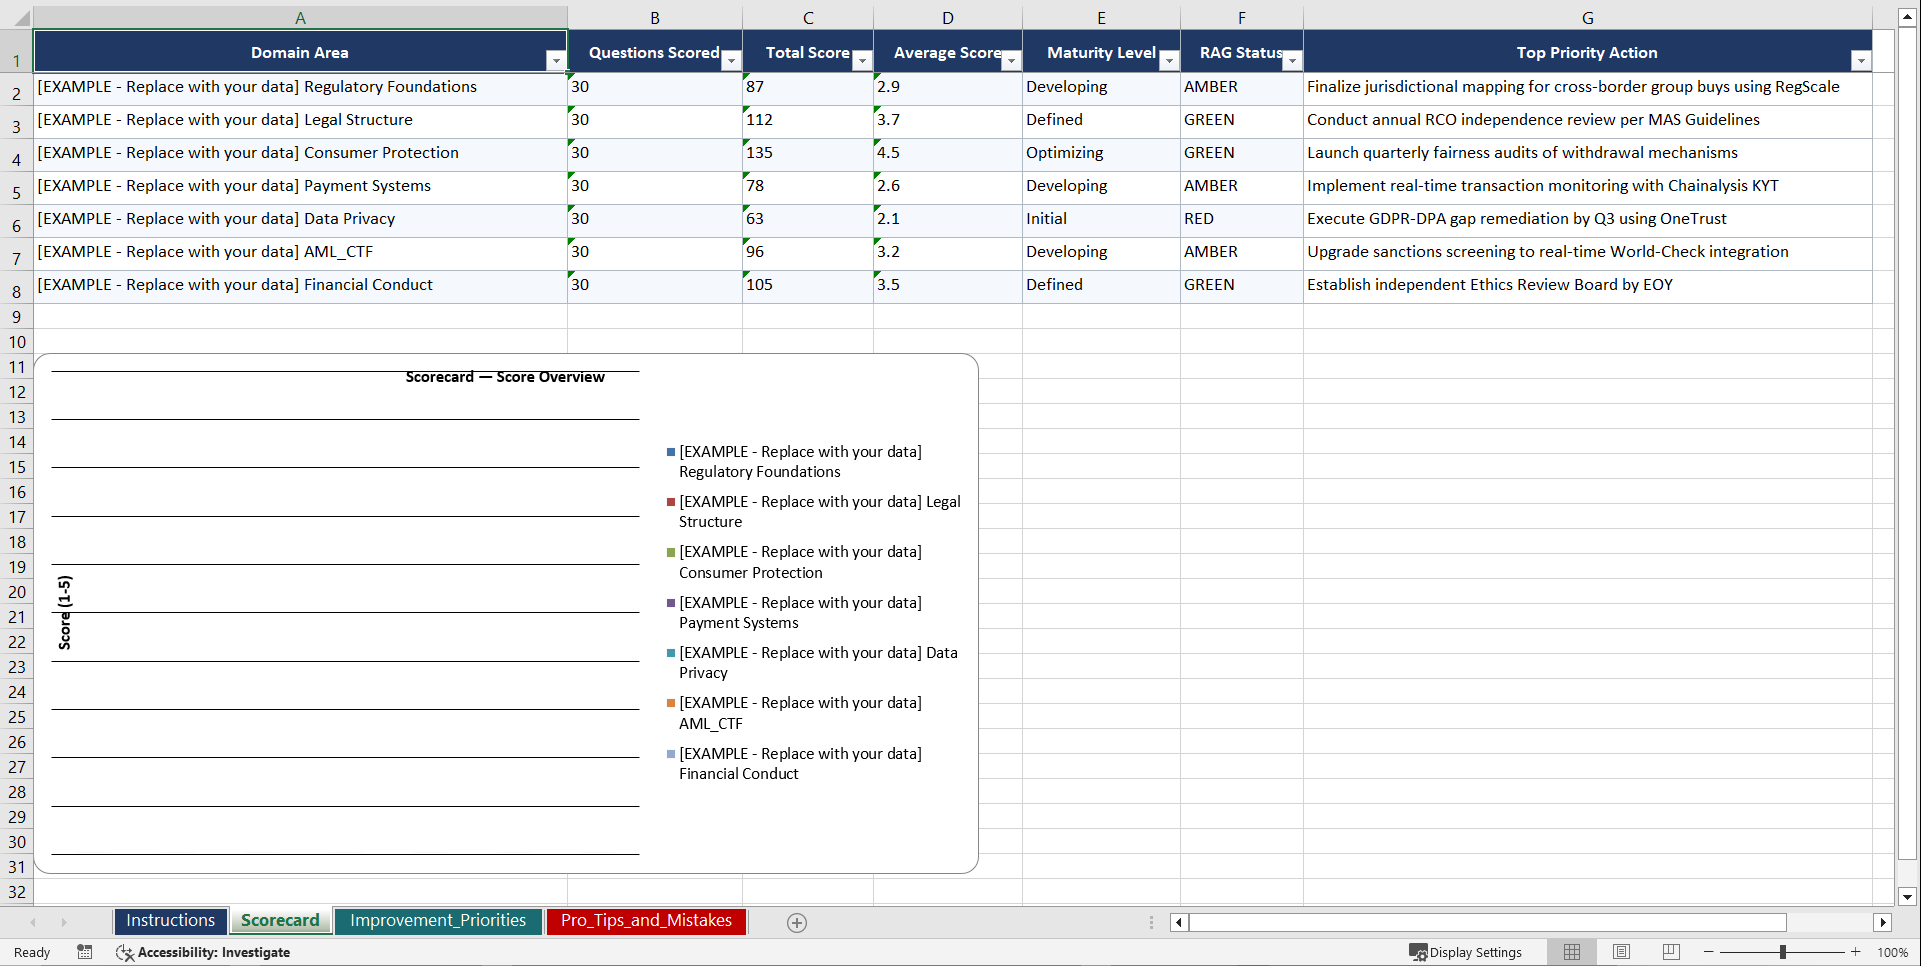1921x966 pixels.
Task: Select the Scorecard sheet tab
Action: click(x=280, y=921)
